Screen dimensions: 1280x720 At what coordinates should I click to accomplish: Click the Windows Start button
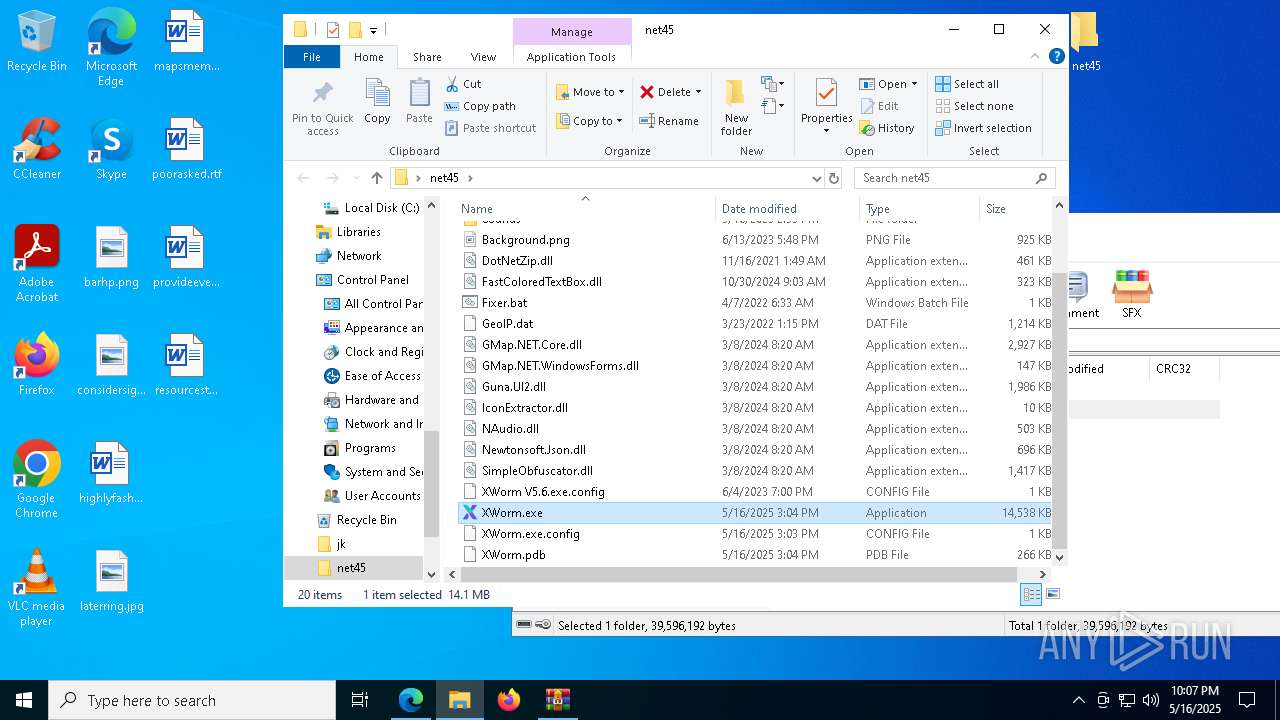(24, 700)
